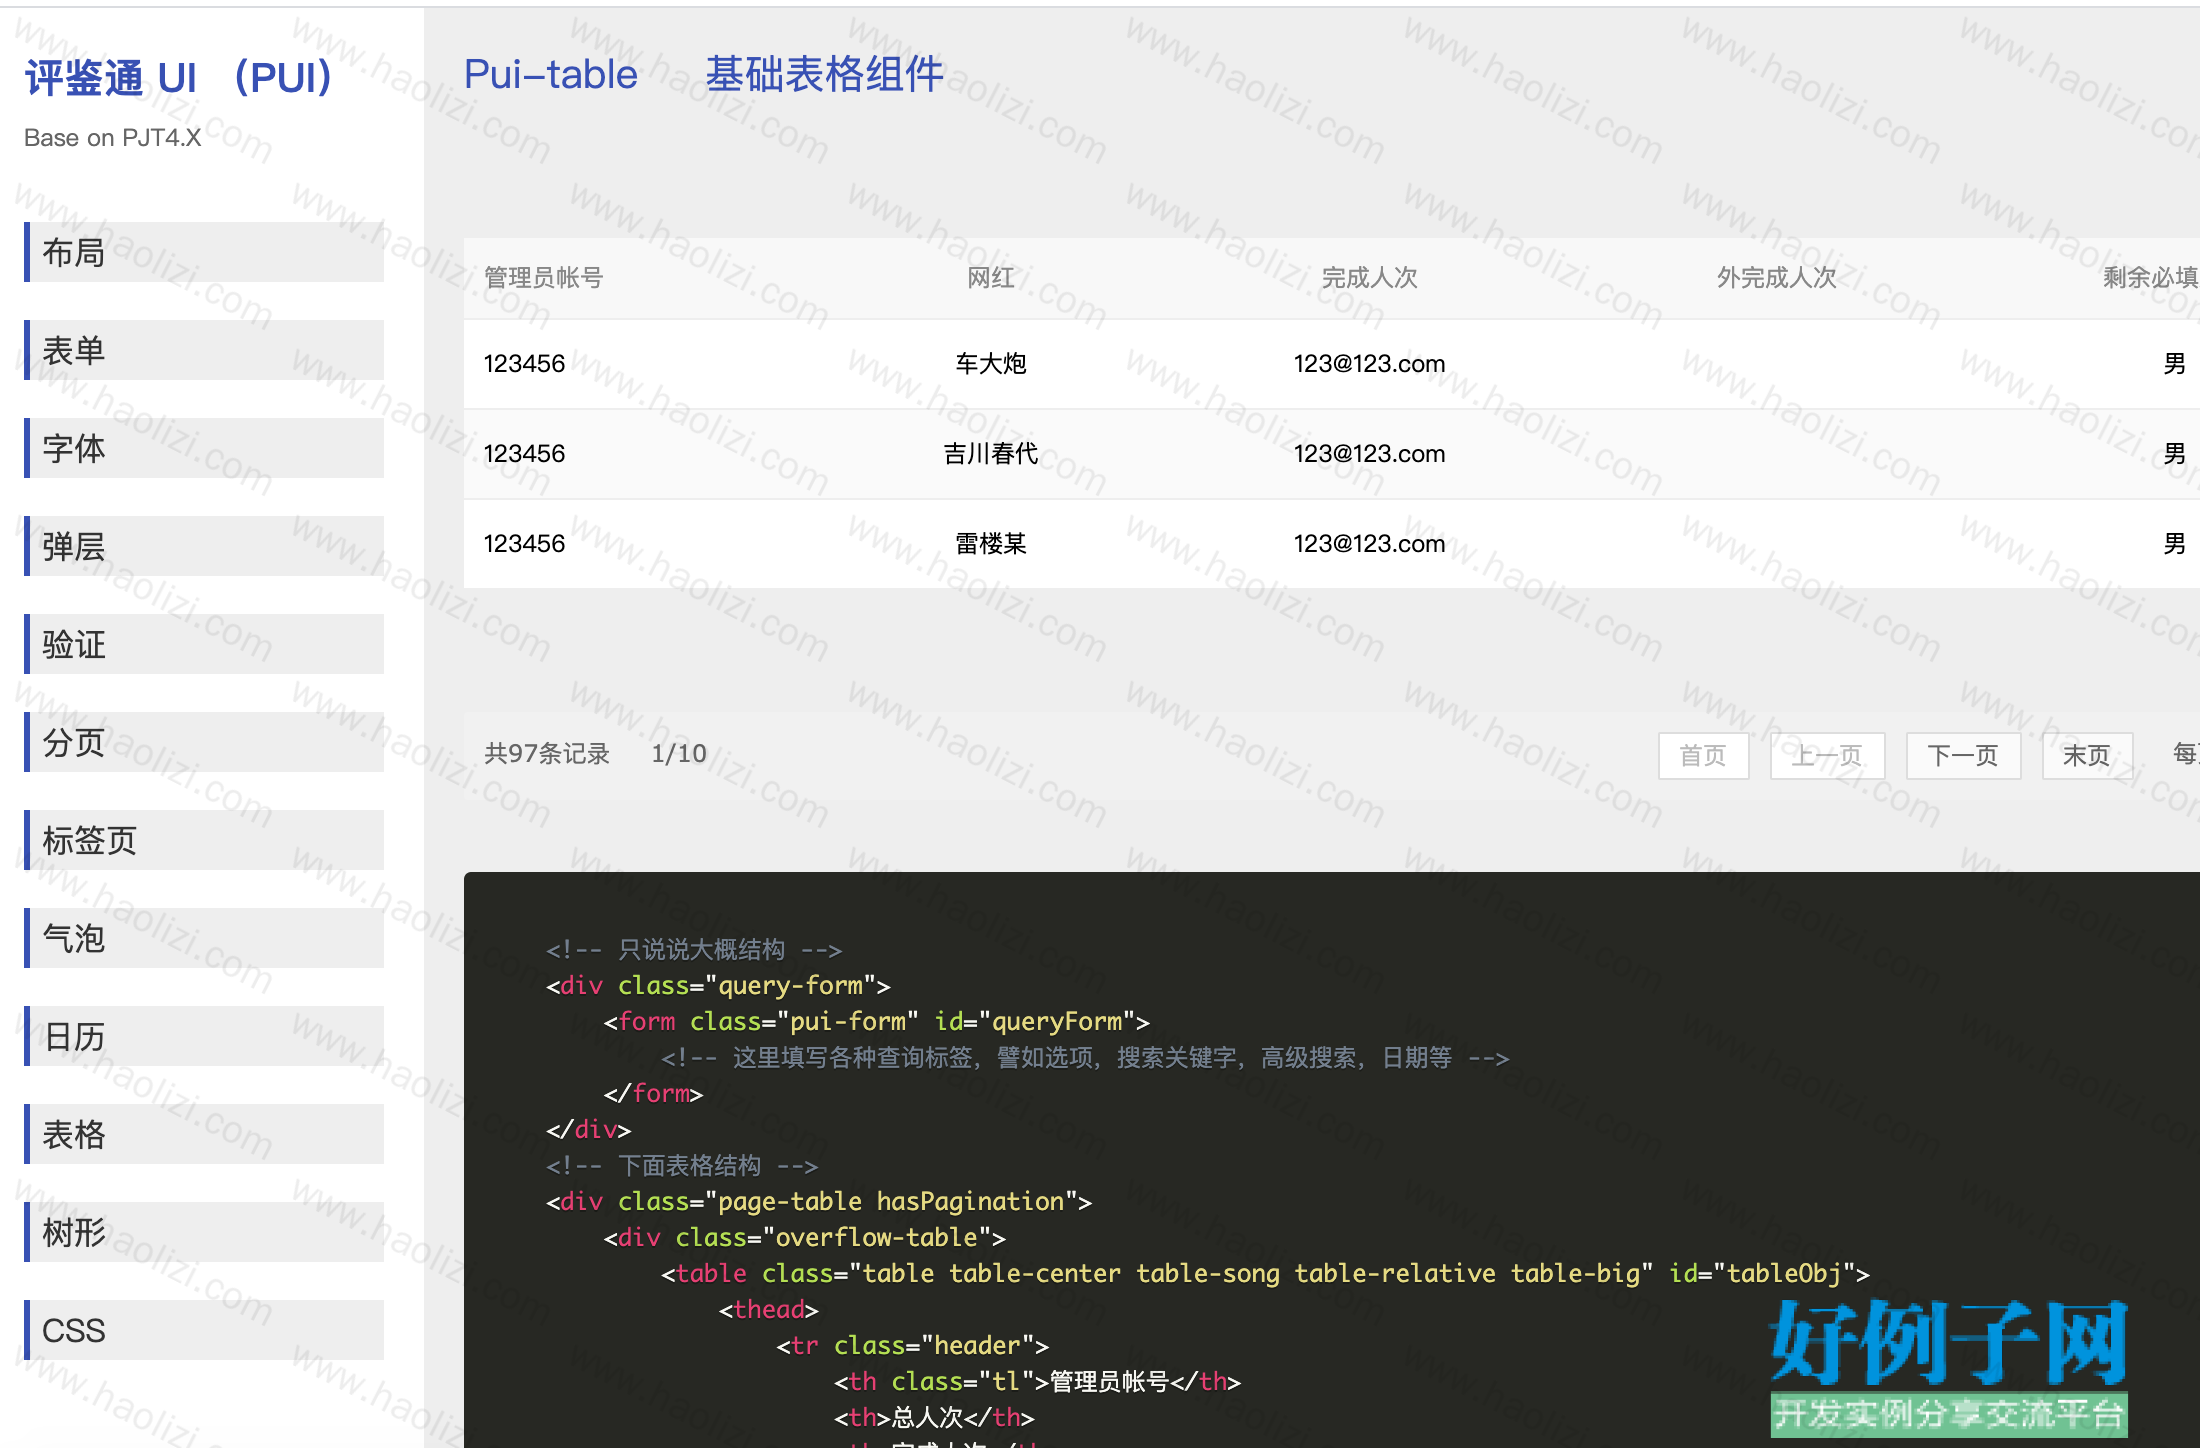This screenshot has width=2200, height=1448.
Task: Click the email in the 吉川春代 row
Action: click(1369, 453)
